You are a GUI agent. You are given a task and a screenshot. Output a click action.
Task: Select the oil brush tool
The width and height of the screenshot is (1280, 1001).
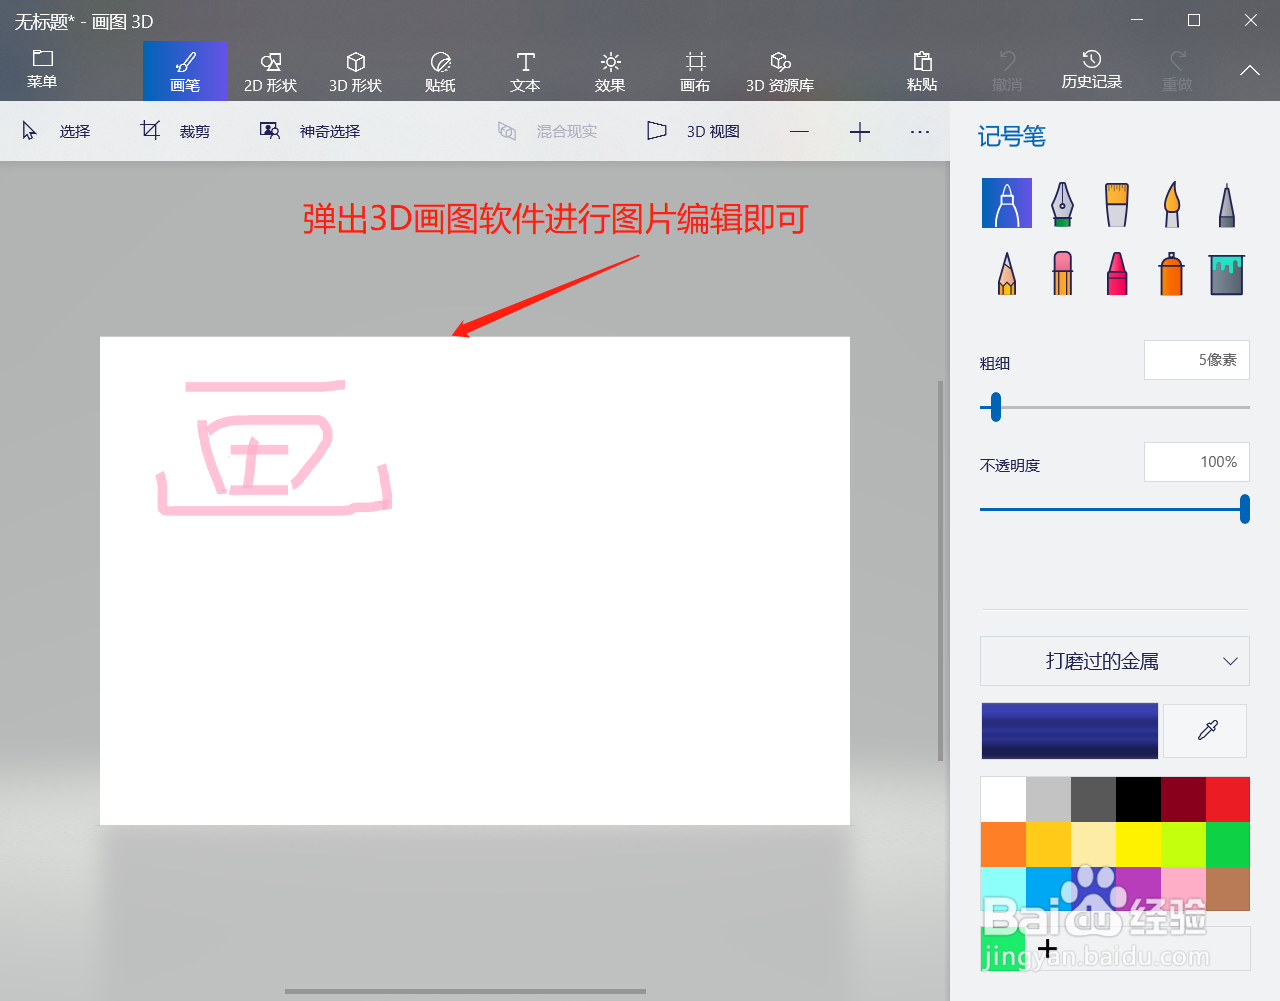coord(1116,202)
